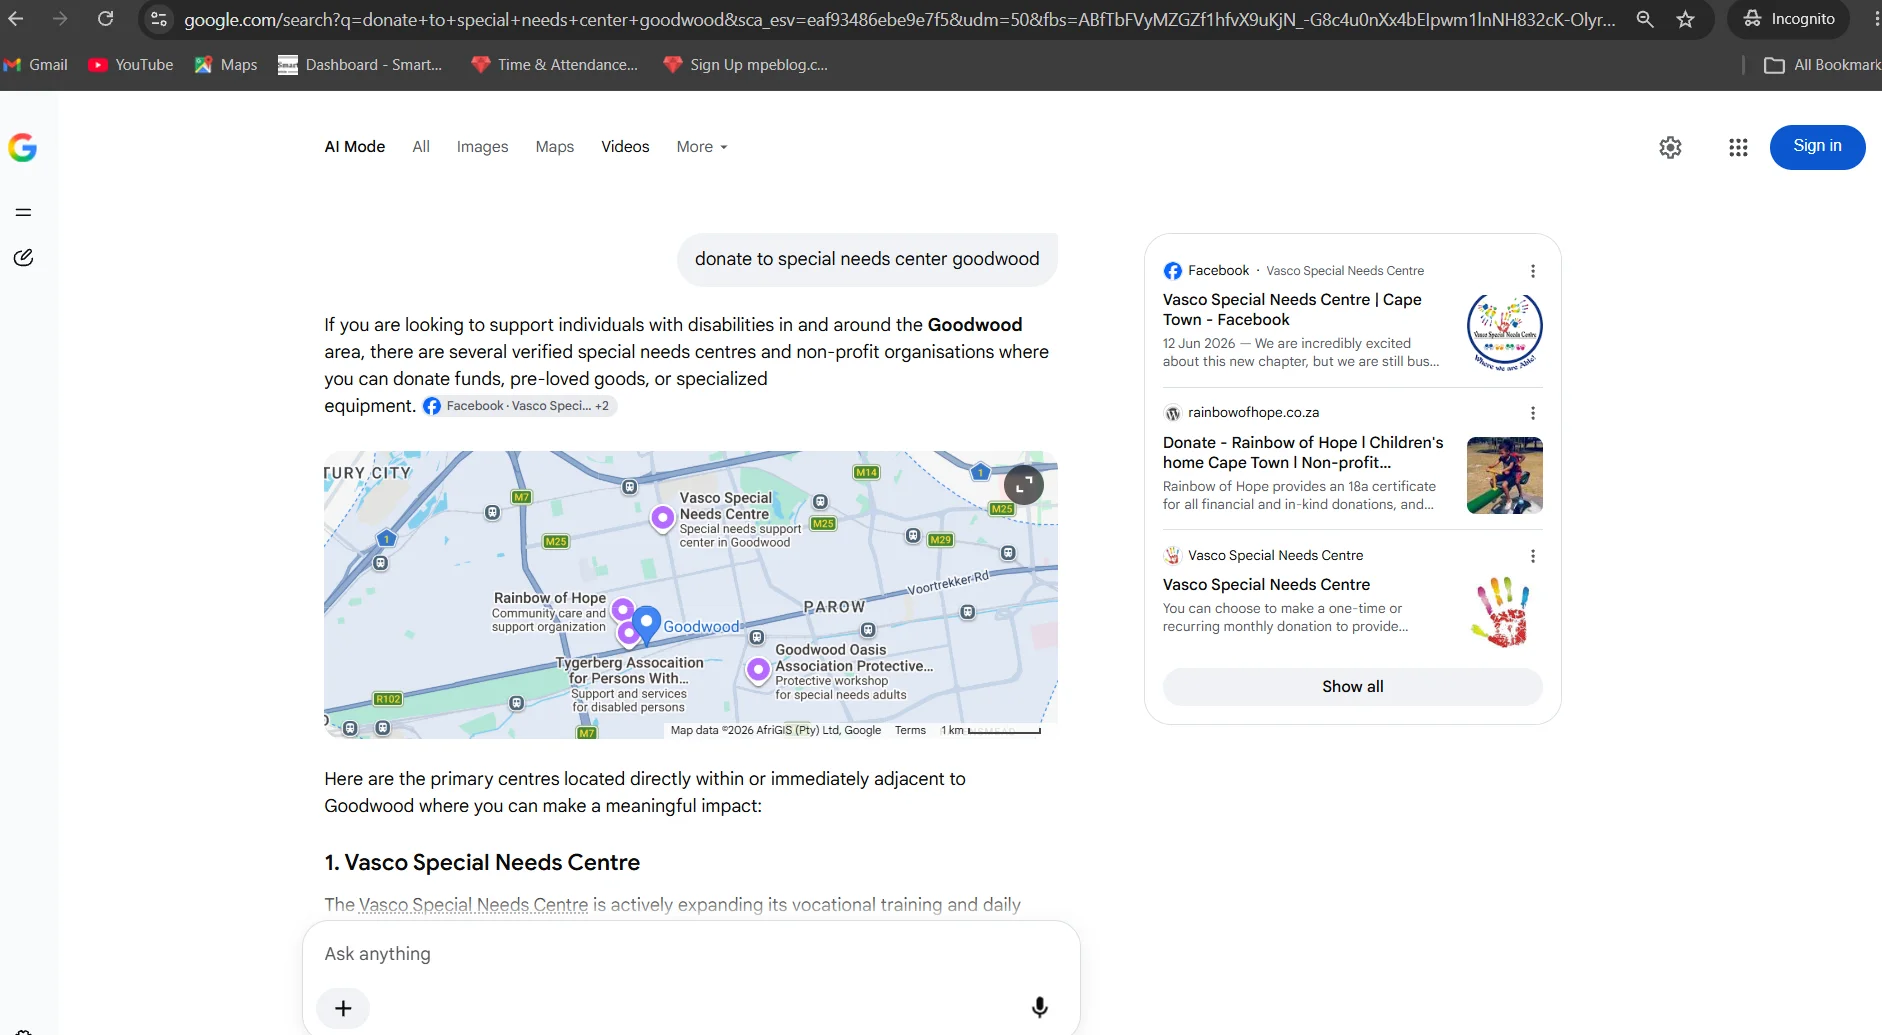The width and height of the screenshot is (1882, 1035).
Task: Expand the sidebar menu icon
Action: [x=24, y=212]
